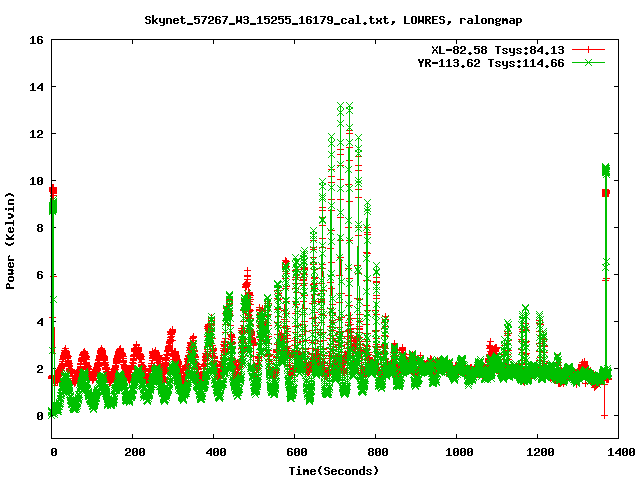Click the x-axis tick label 600
Viewport: 640px width, 480px height.
(x=297, y=452)
